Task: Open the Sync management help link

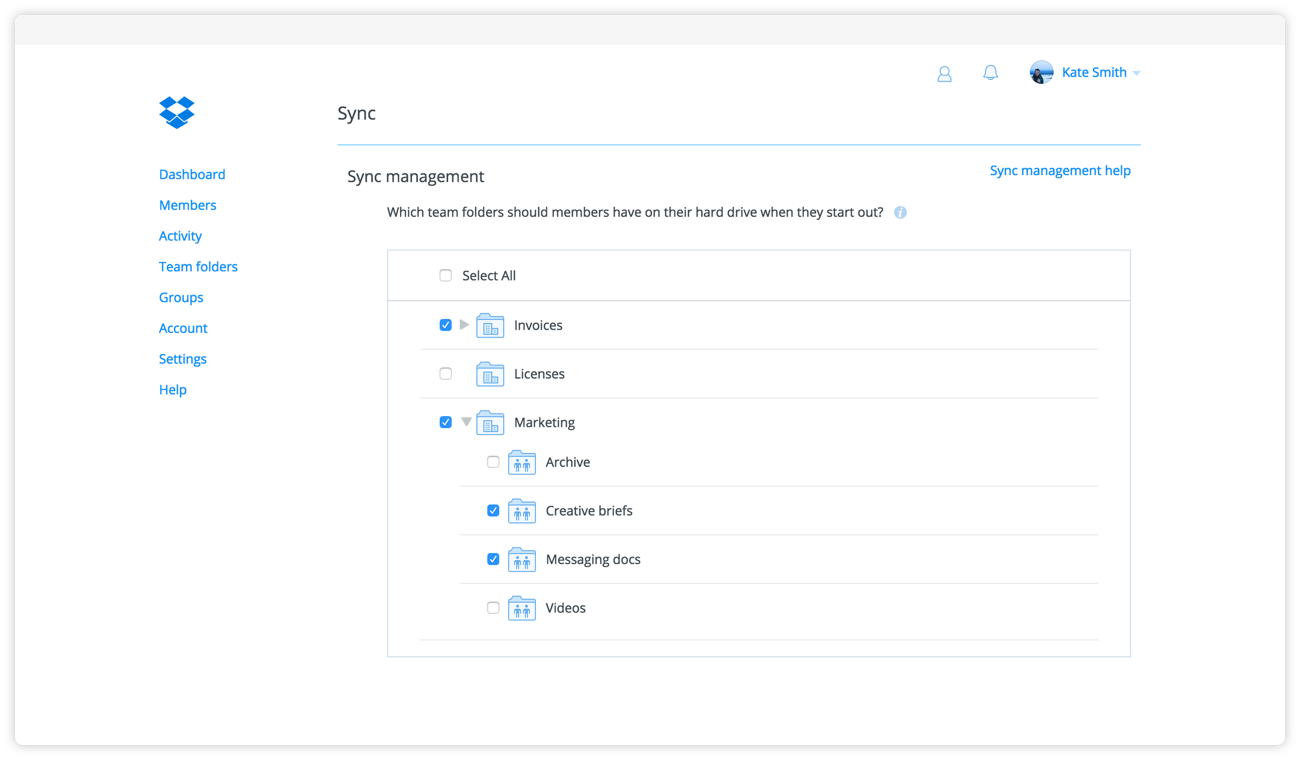Action: click(1060, 171)
